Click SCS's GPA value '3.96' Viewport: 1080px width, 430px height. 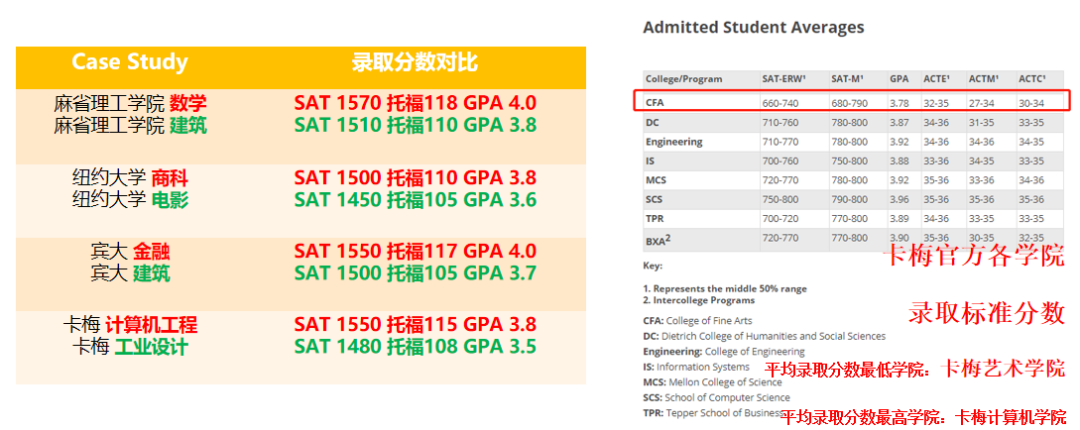[898, 200]
